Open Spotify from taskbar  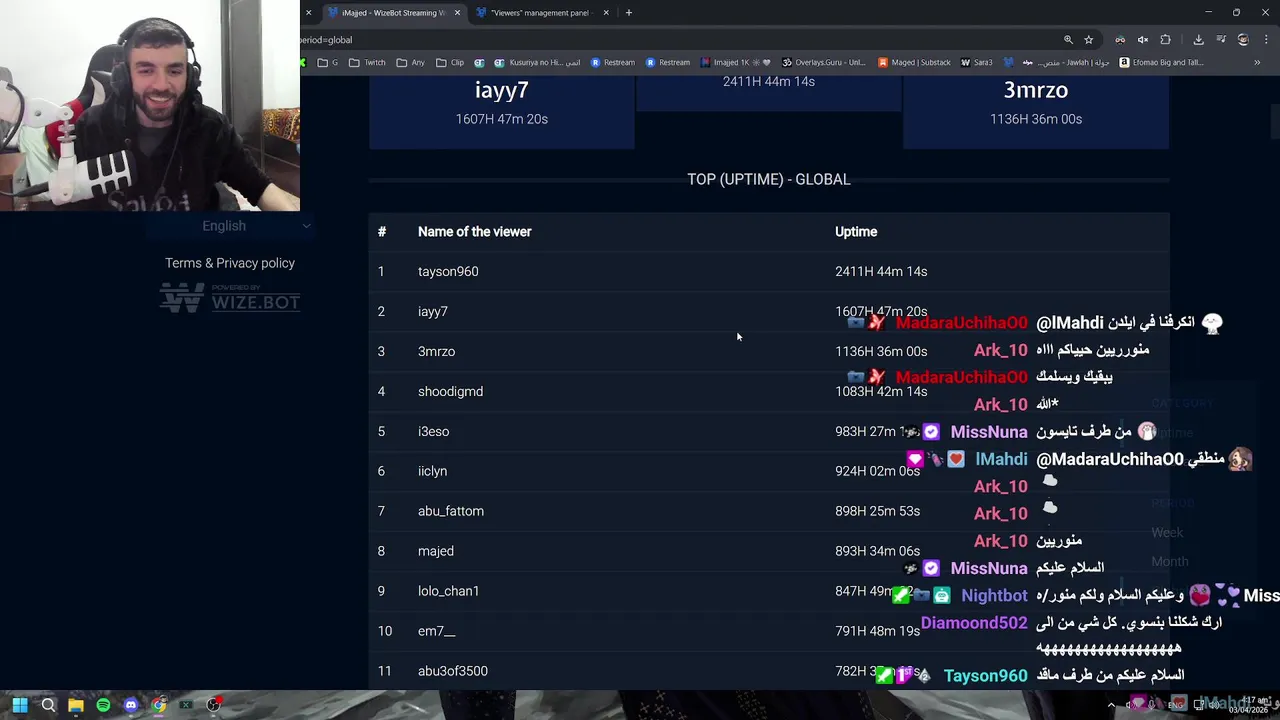[x=103, y=705]
